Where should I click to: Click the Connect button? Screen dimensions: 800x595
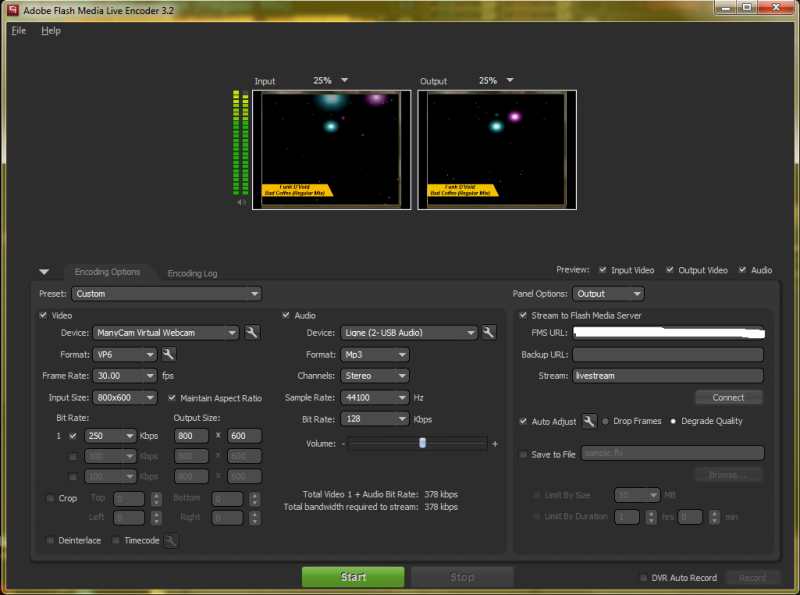click(728, 397)
